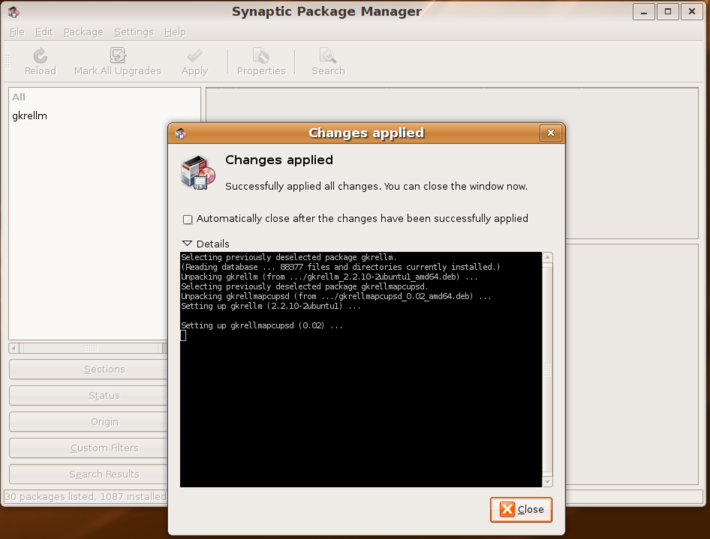Image resolution: width=710 pixels, height=539 pixels.
Task: Open the Package menu
Action: (x=83, y=32)
